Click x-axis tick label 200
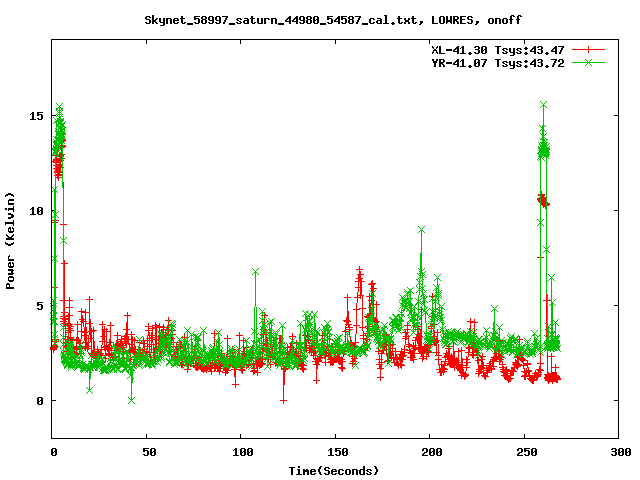This screenshot has height=480, width=640. click(x=432, y=452)
